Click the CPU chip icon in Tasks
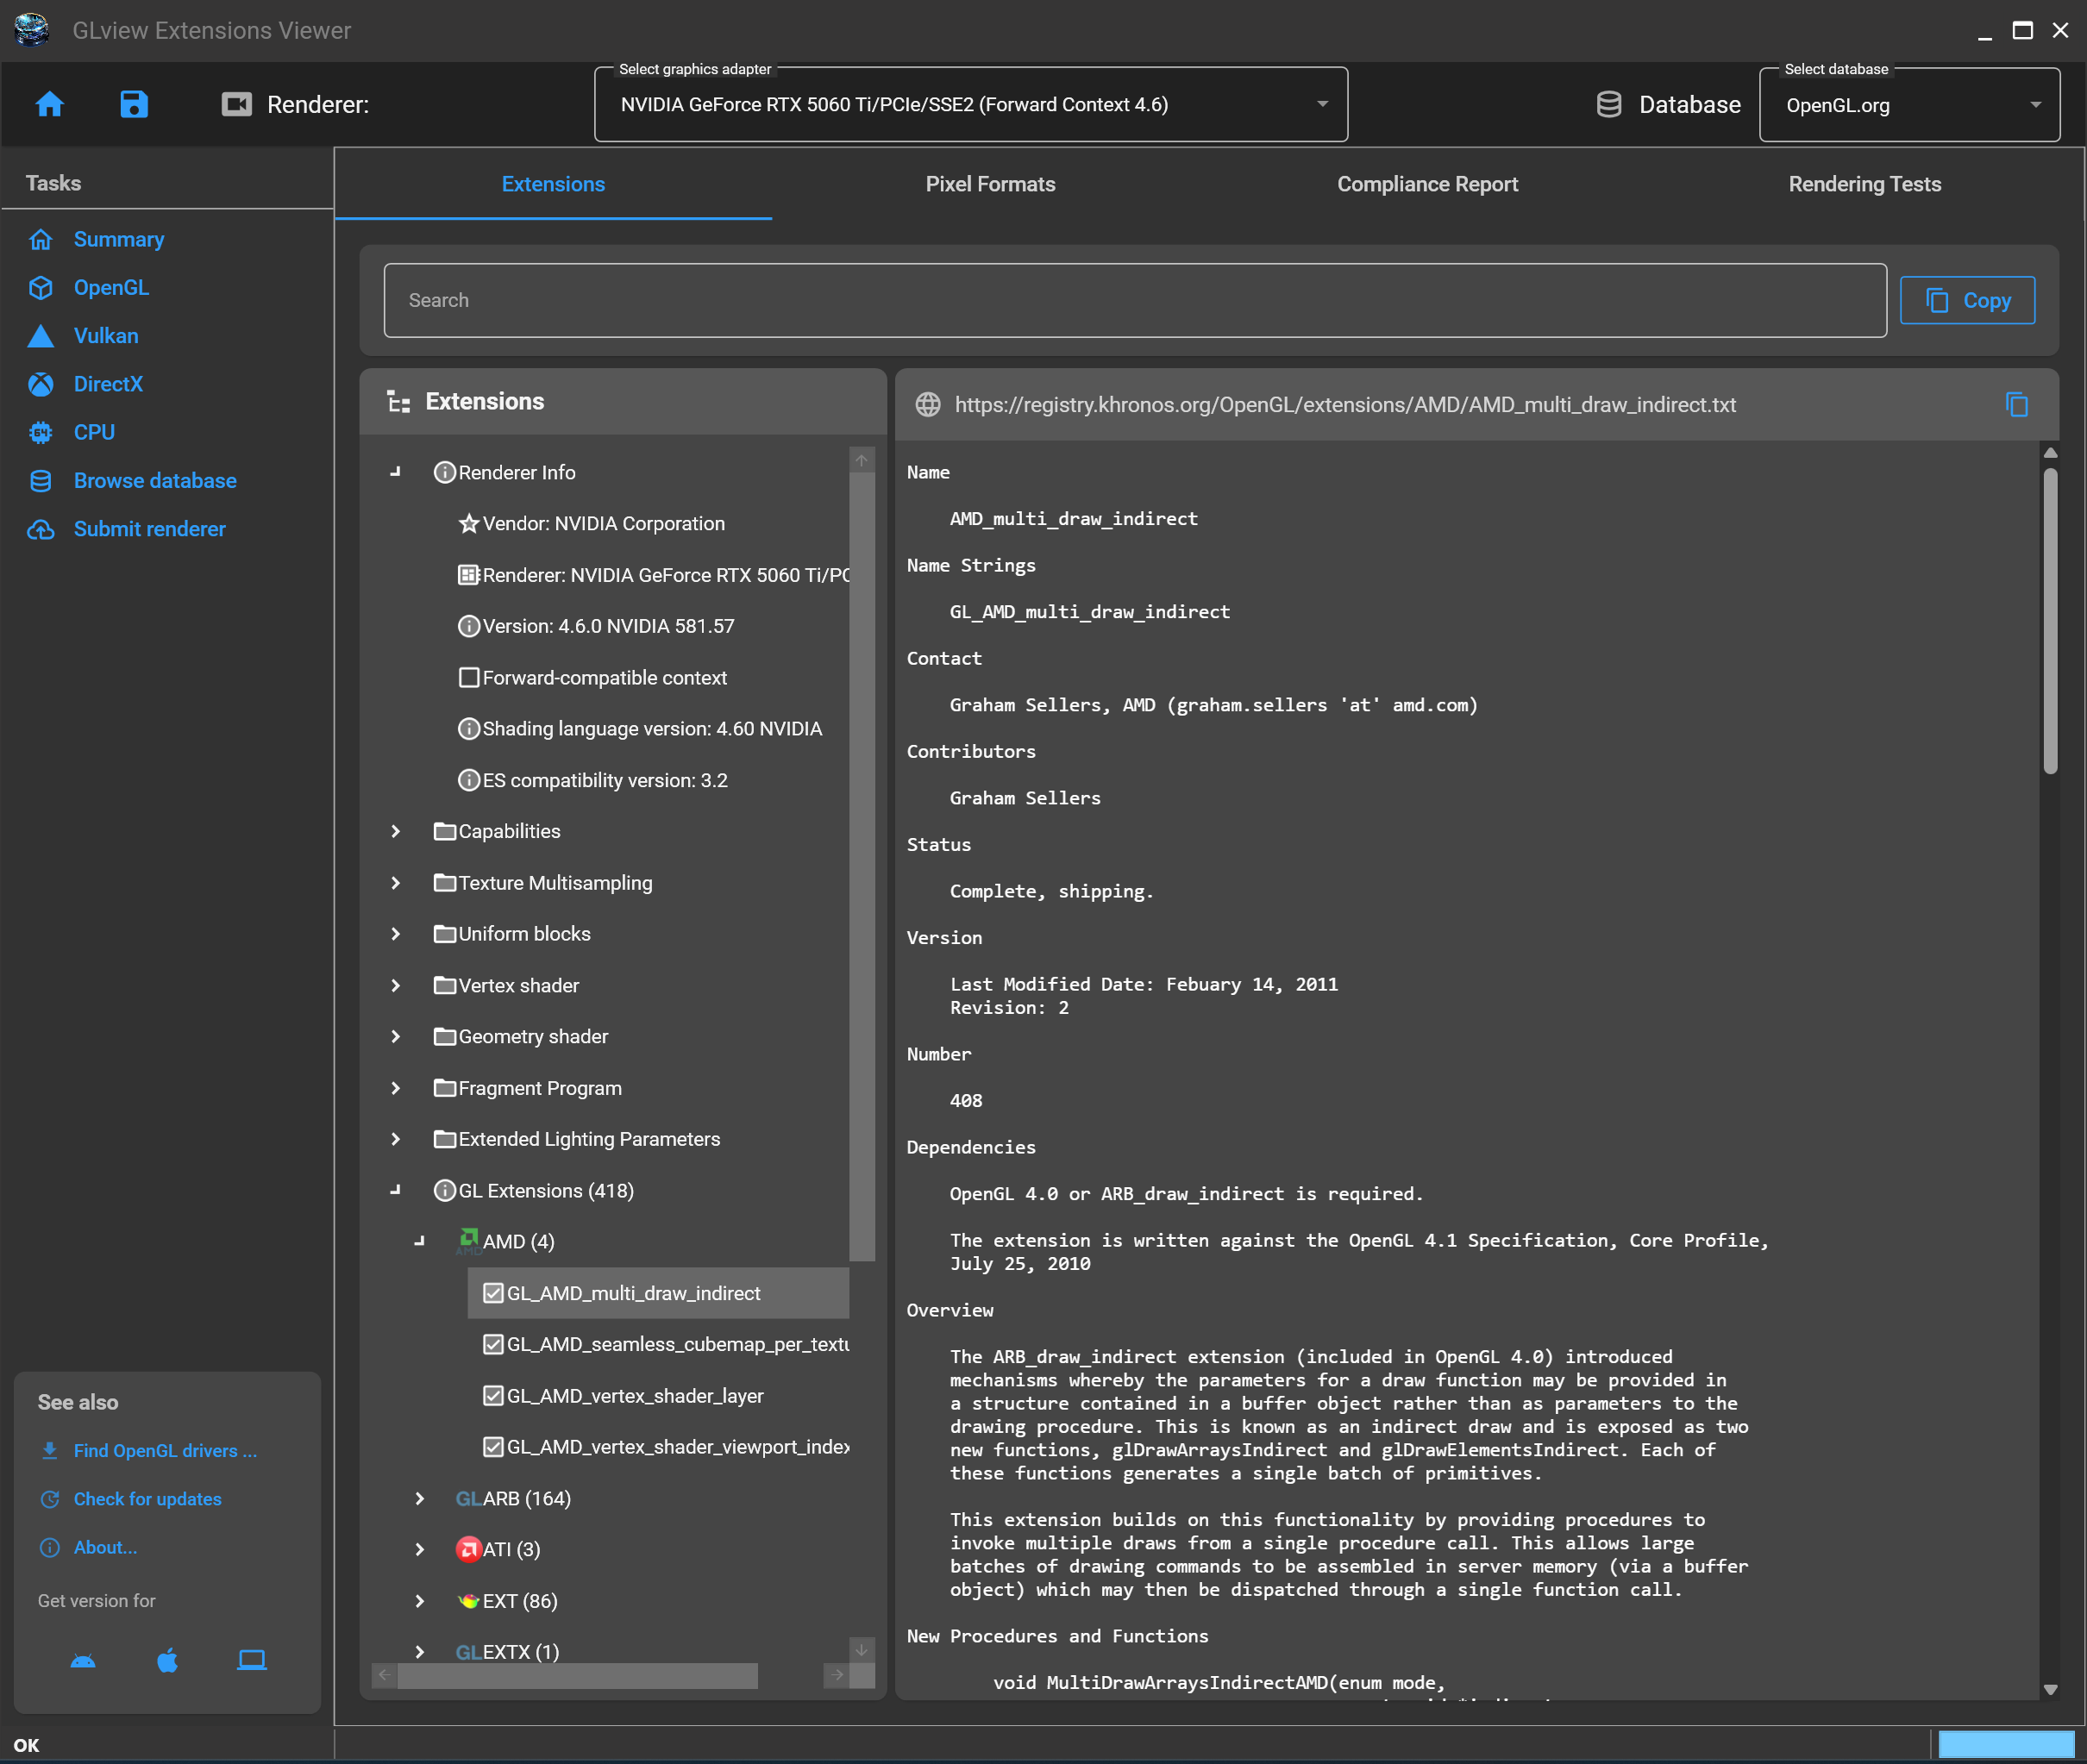 (40, 432)
